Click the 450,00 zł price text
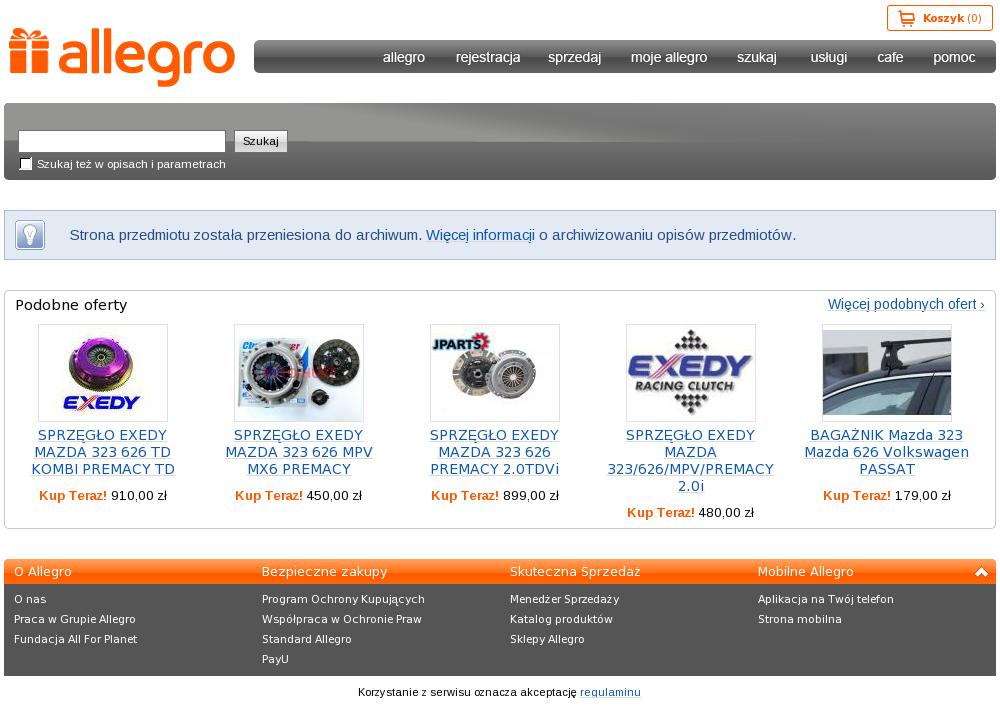 [334, 496]
